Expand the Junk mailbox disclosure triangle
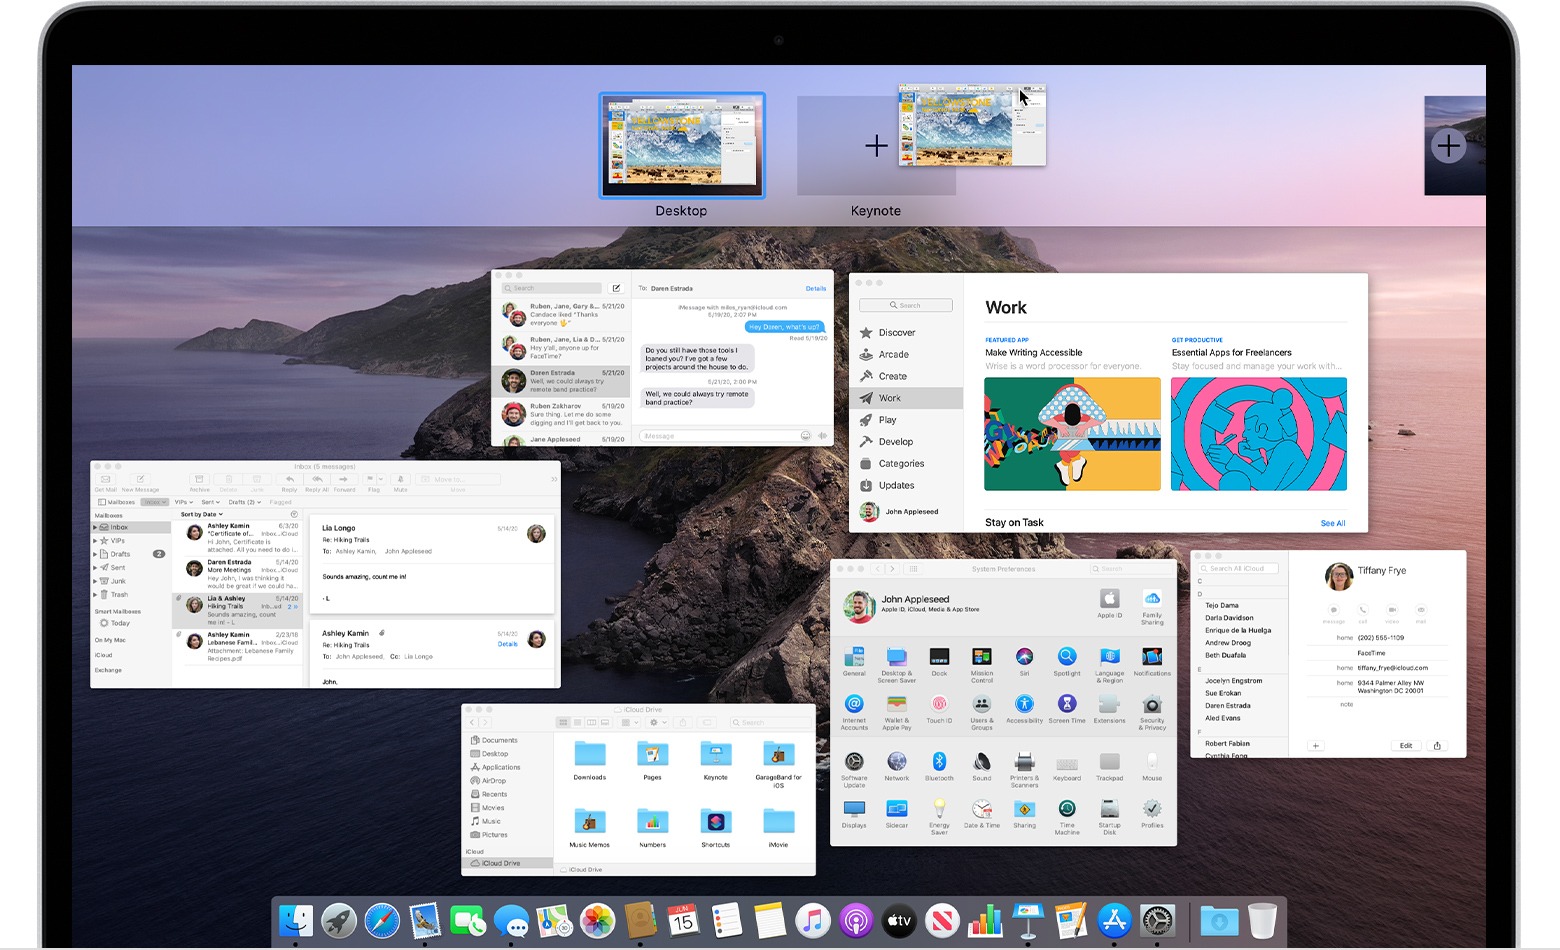Image resolution: width=1560 pixels, height=950 pixels. pyautogui.click(x=97, y=581)
